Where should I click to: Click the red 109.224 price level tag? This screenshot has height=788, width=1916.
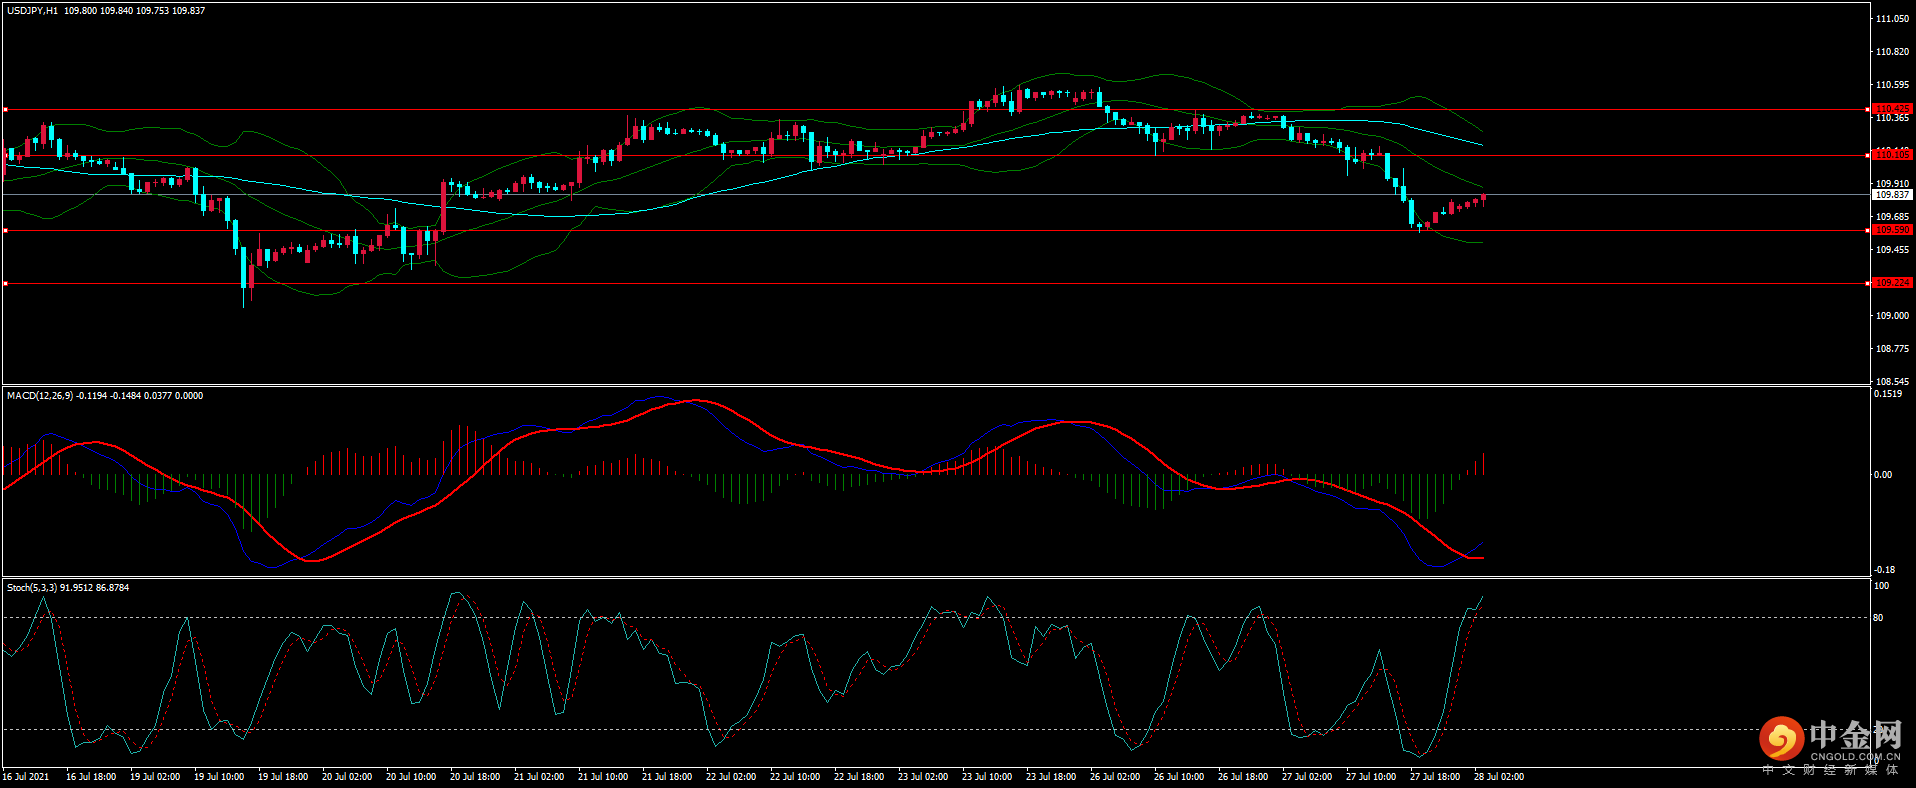pyautogui.click(x=1892, y=283)
